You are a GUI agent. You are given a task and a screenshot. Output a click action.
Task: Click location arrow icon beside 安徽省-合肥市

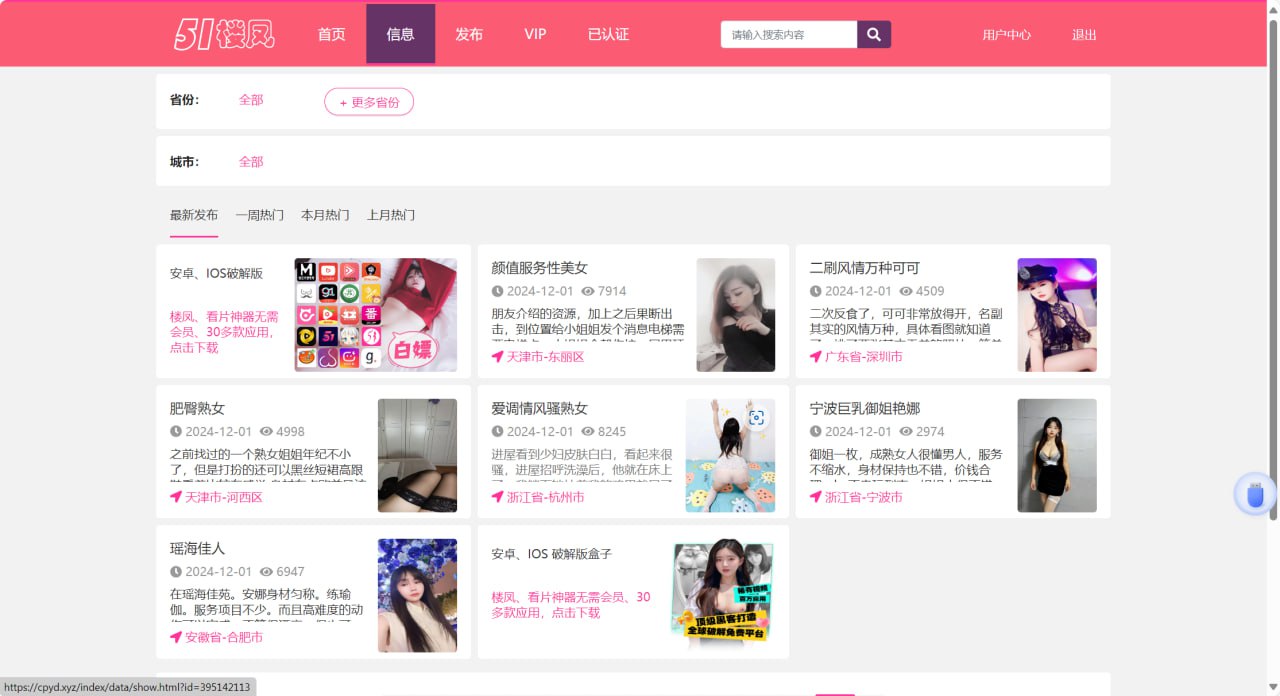[x=176, y=637]
